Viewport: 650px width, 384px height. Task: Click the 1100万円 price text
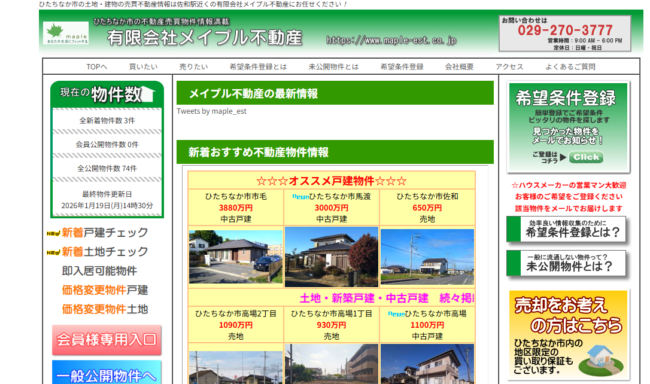click(x=427, y=325)
